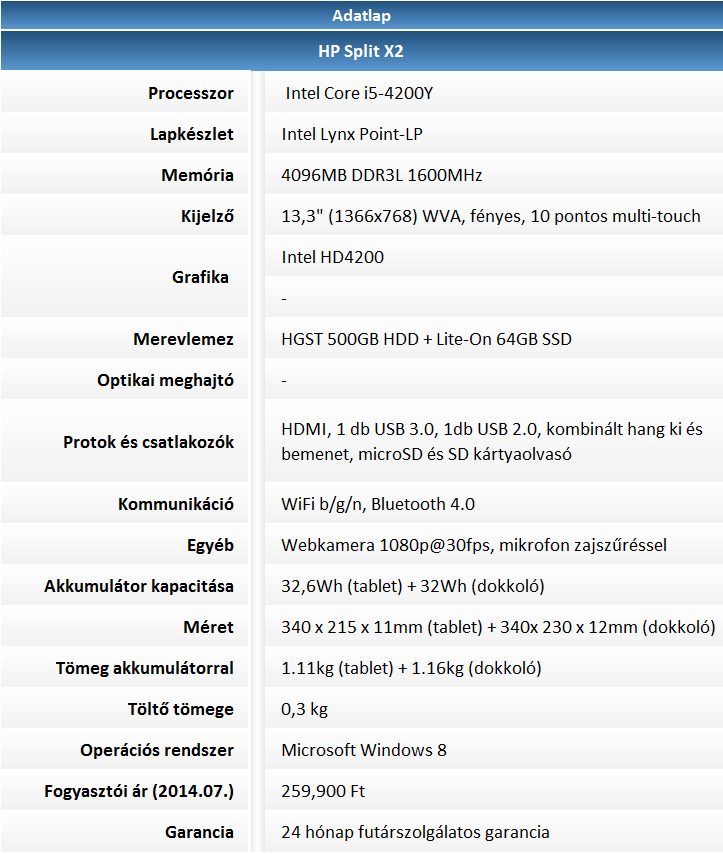This screenshot has width=723, height=854.
Task: Select the 259,900 Ft price
Action: 323,791
